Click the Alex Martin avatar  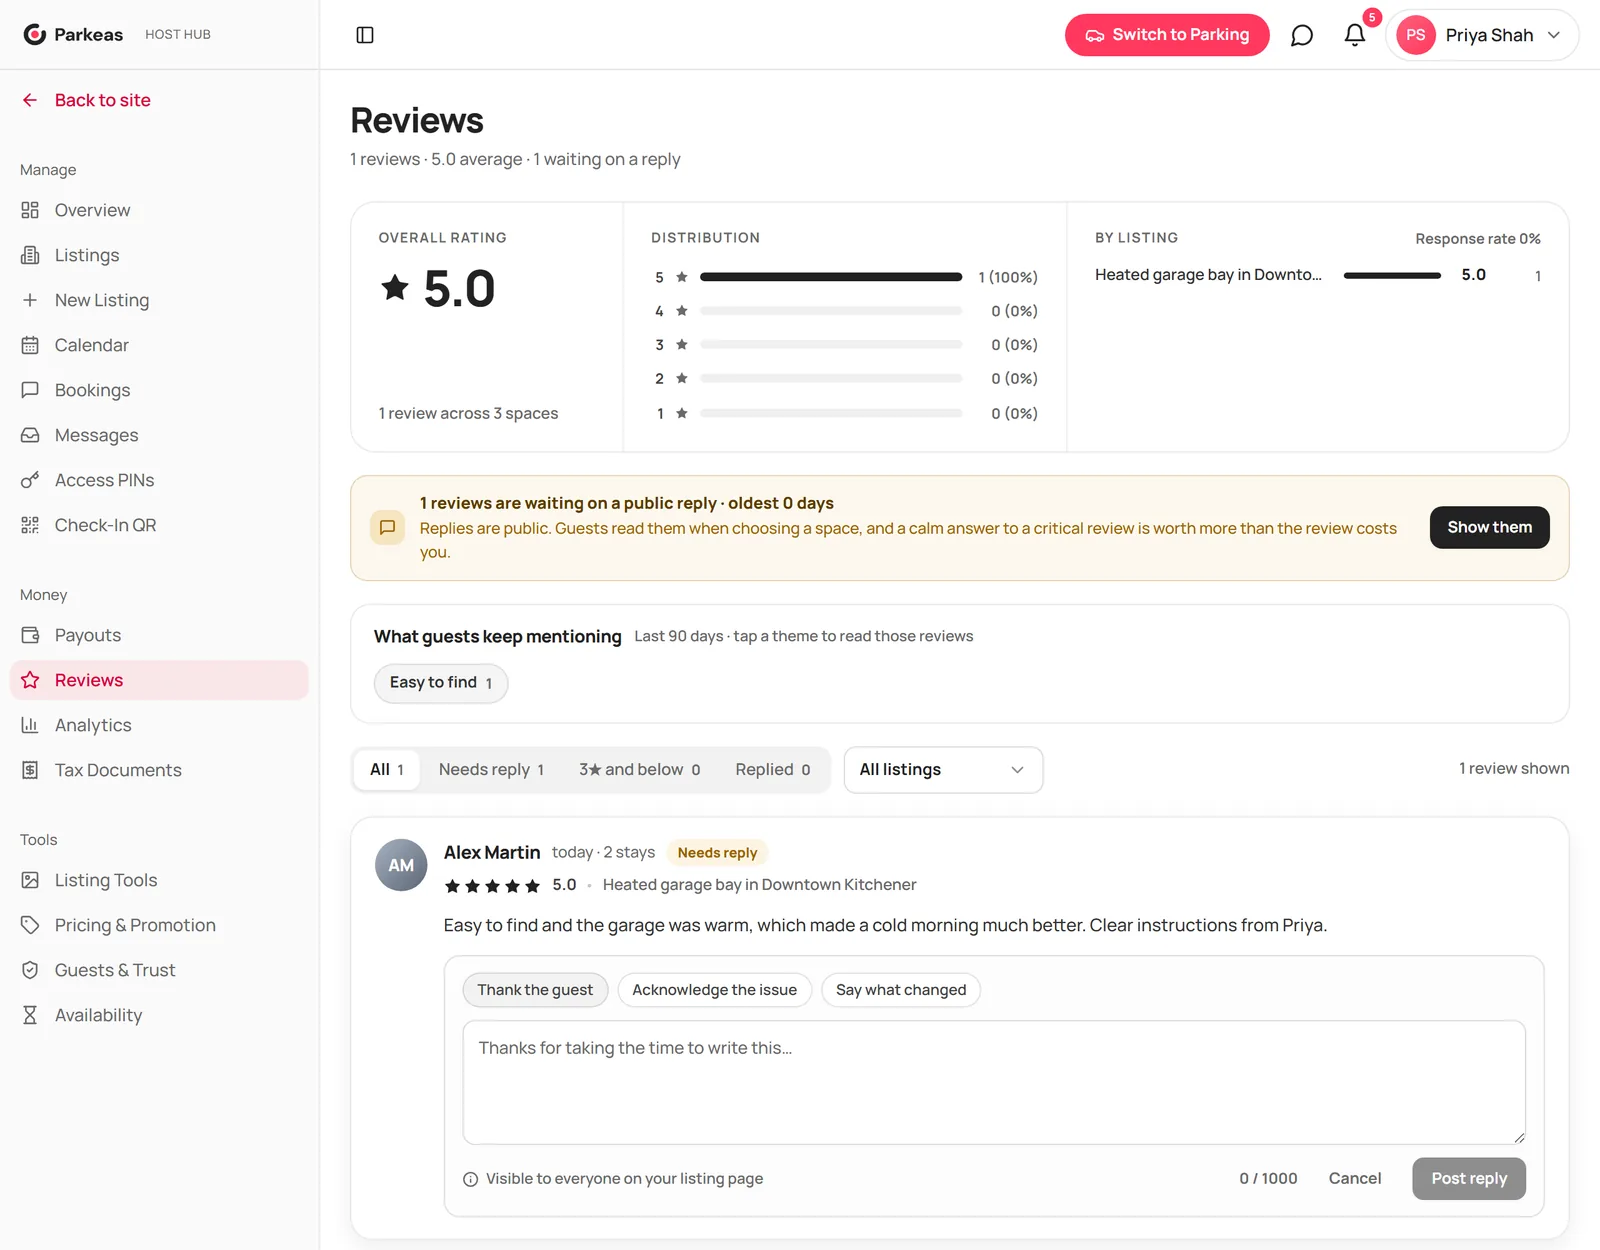tap(401, 865)
